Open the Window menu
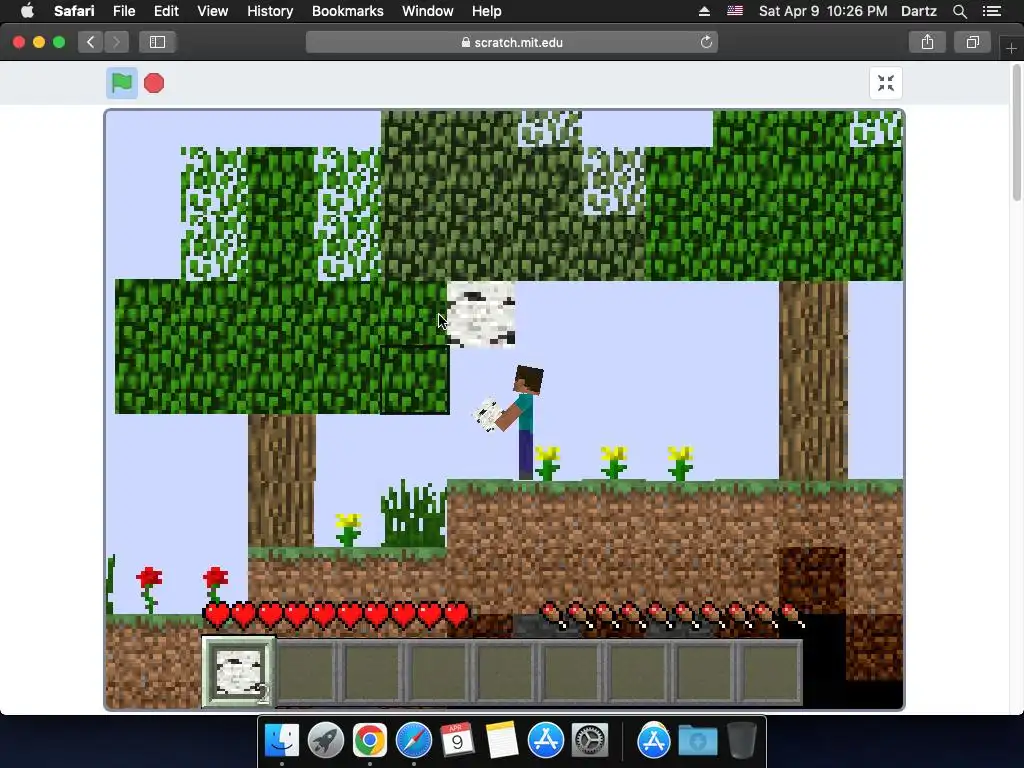 pos(428,11)
